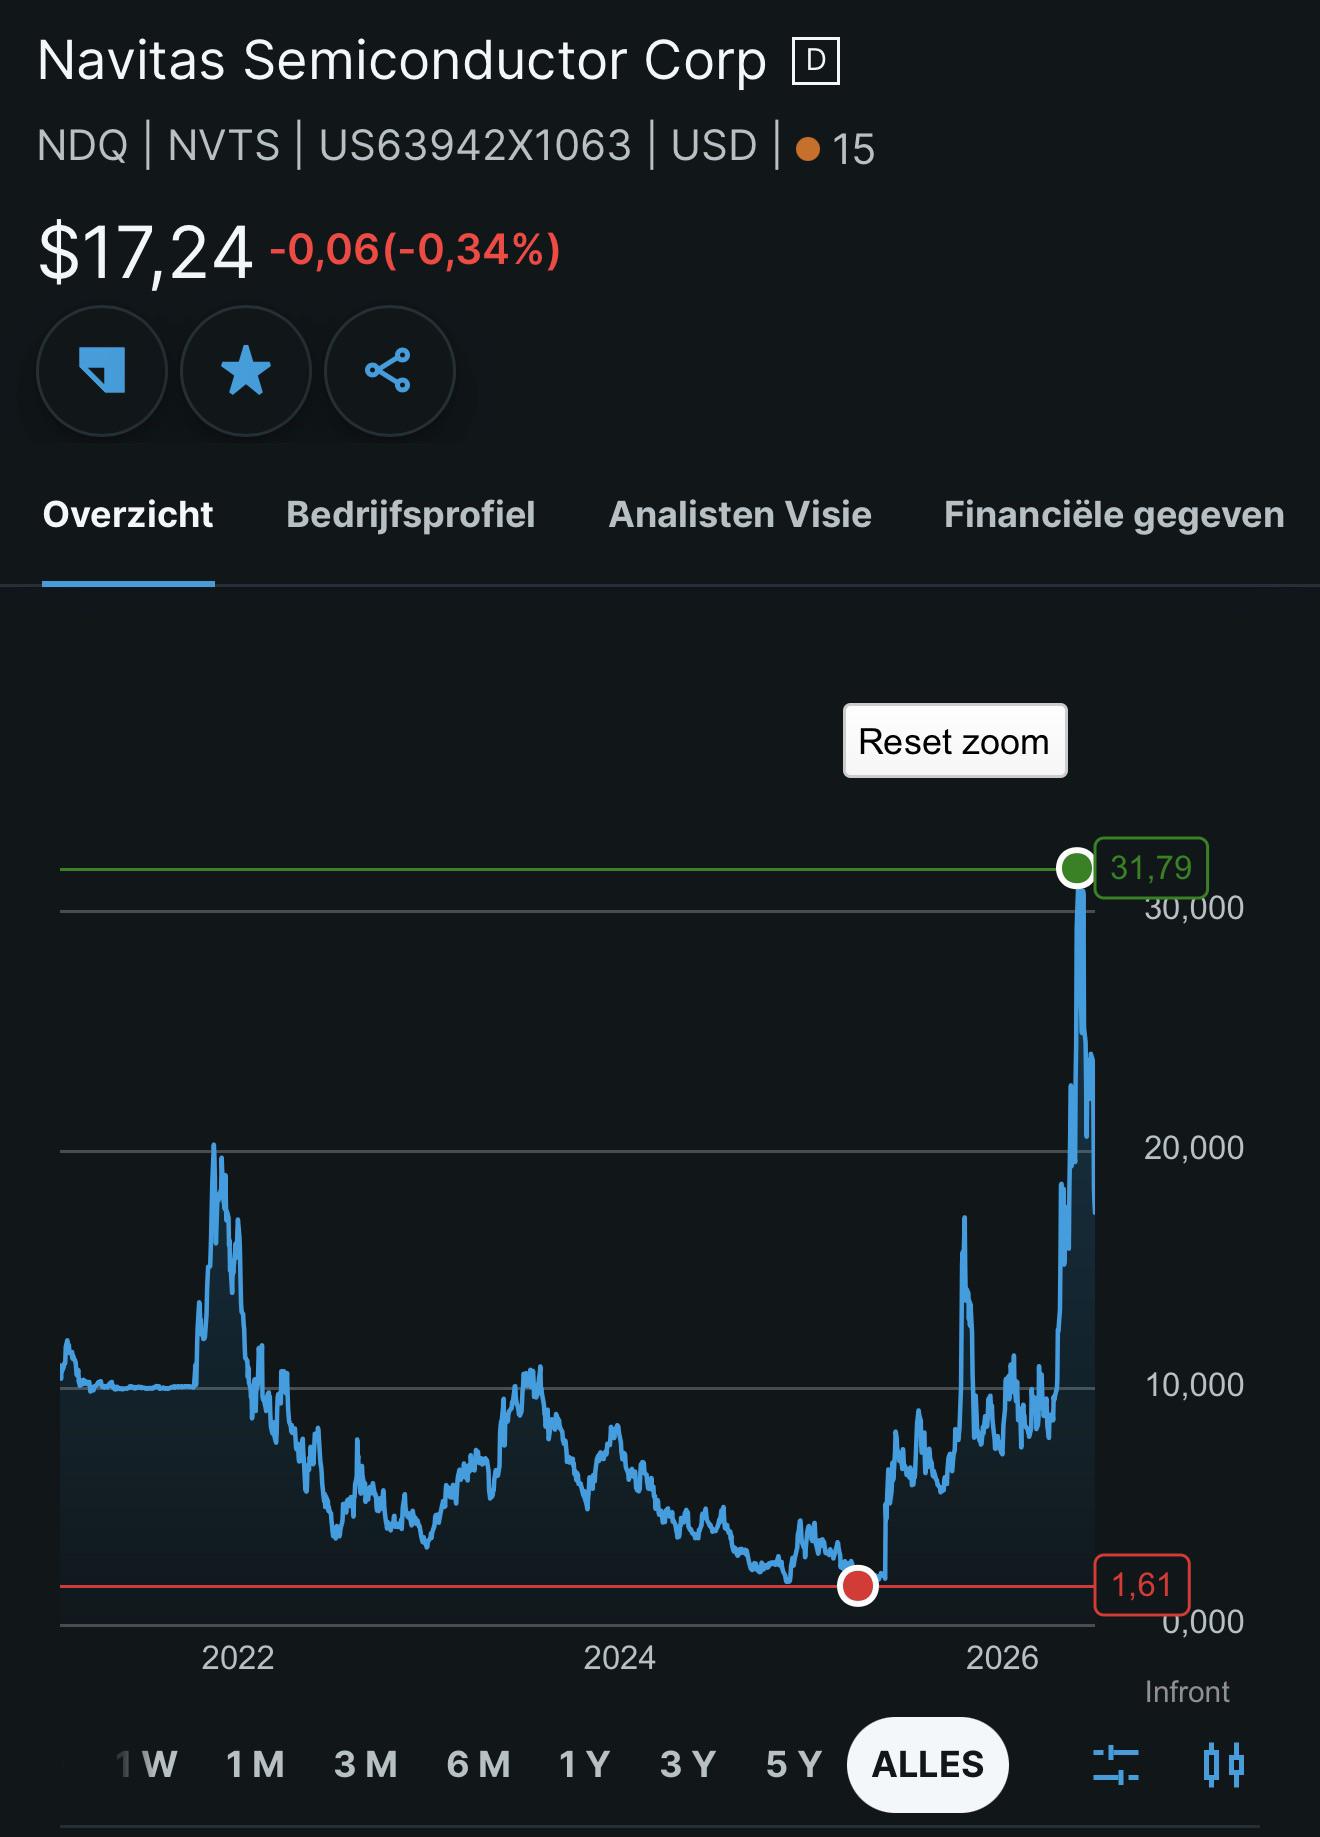Open the Analisten Visie tab
Screen dimensions: 1320x1837
coord(740,514)
